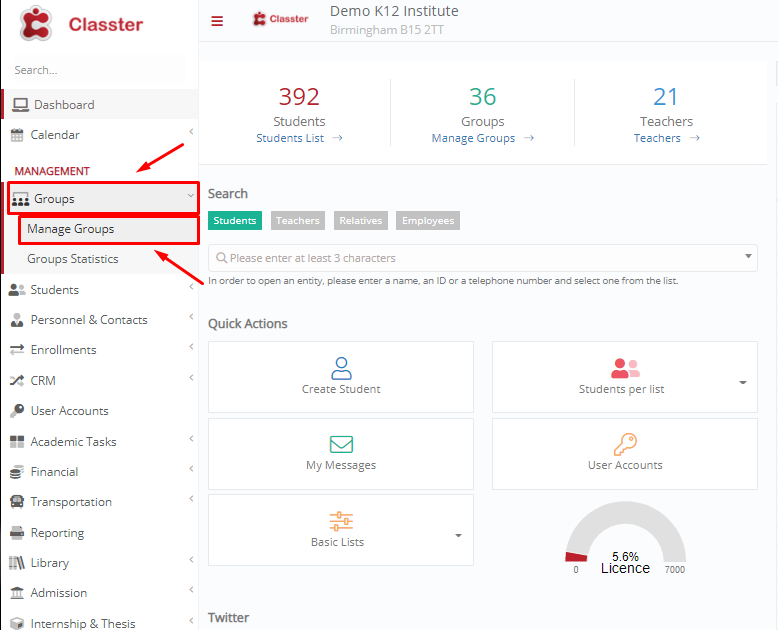Click the Academic Tasks grid icon
Image resolution: width=778 pixels, height=630 pixels.
click(17, 441)
